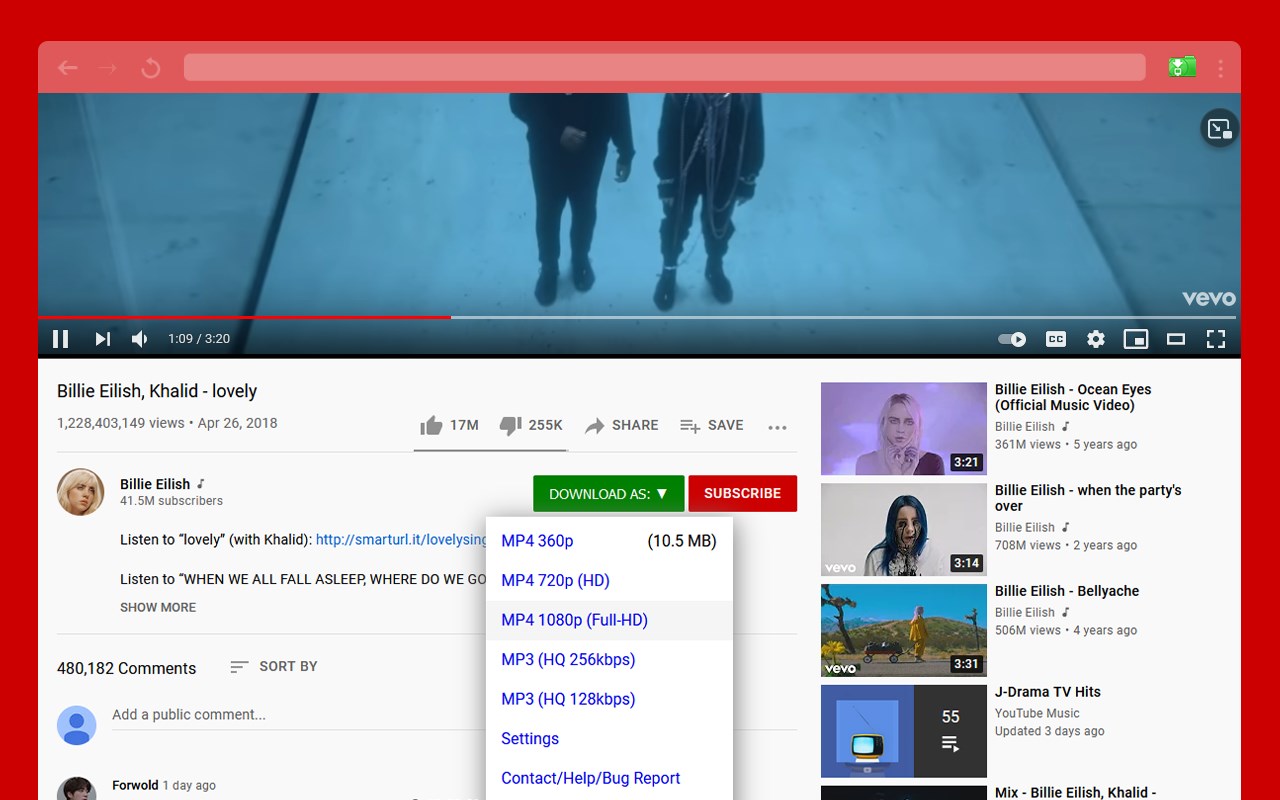Open Billie Eilish channel avatar

80,492
